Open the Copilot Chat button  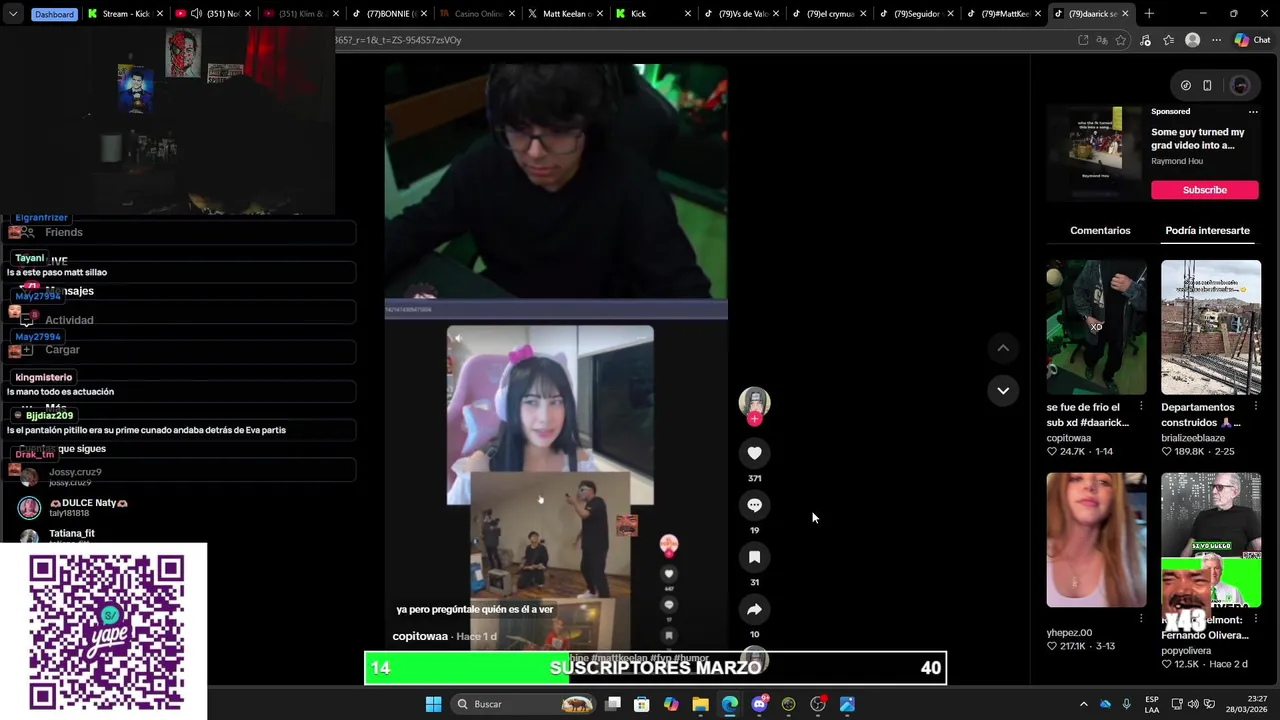pyautogui.click(x=1252, y=40)
